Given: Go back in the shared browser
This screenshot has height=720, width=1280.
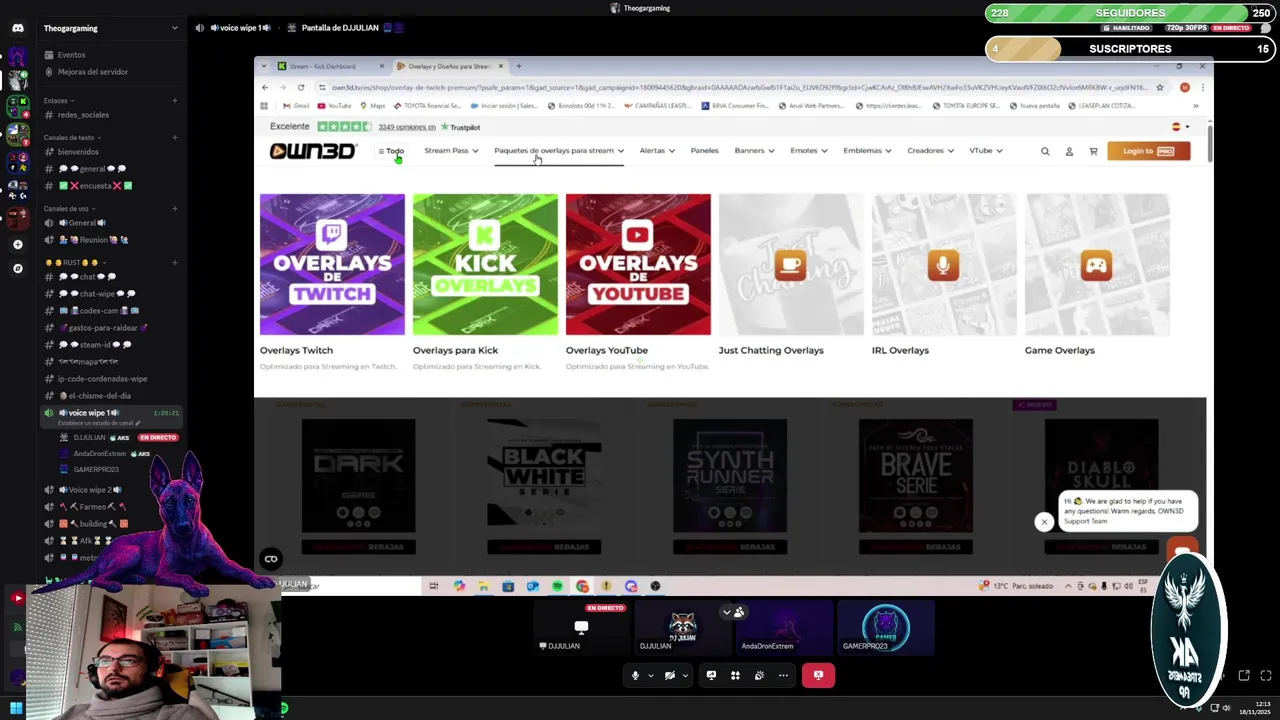Looking at the screenshot, I should (265, 87).
